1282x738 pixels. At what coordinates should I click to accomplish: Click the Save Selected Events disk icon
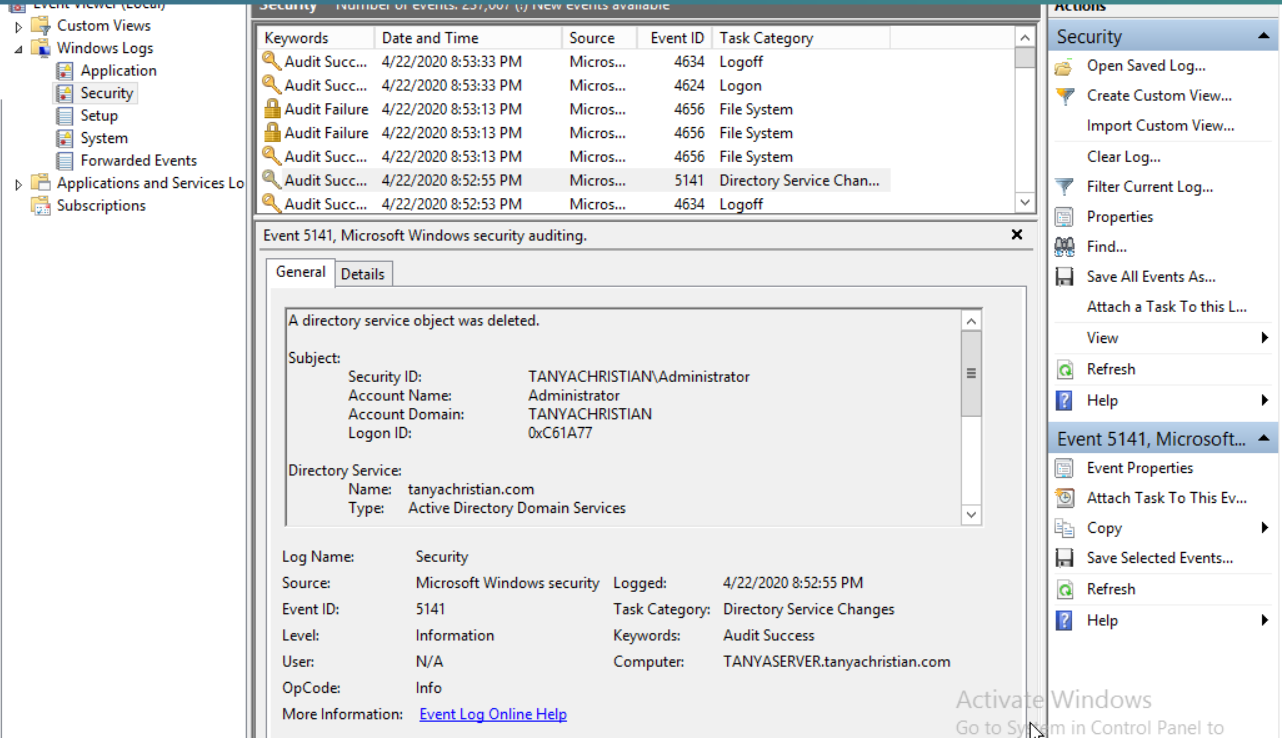click(1064, 558)
